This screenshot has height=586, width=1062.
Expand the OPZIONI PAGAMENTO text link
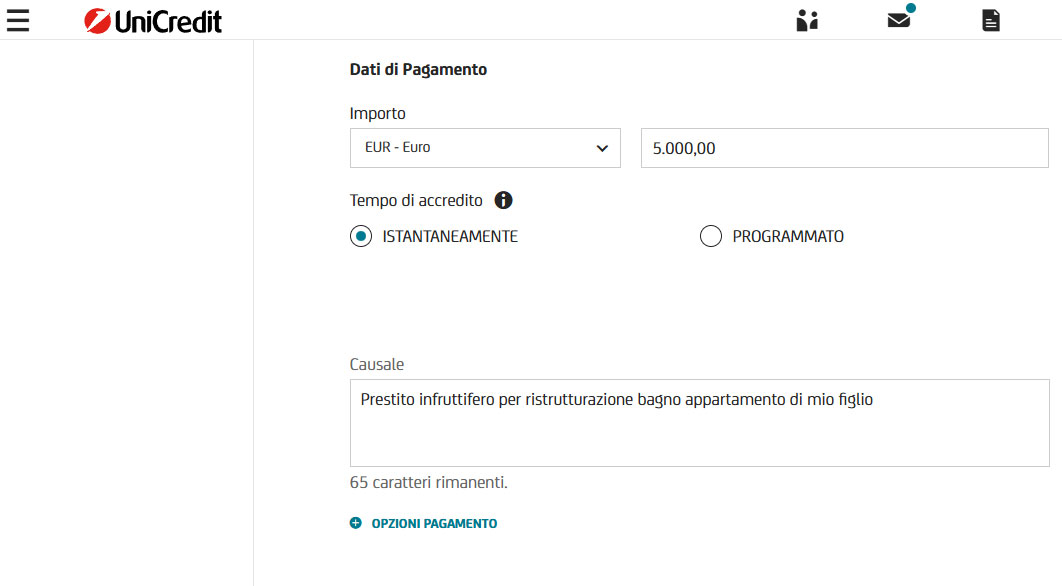tap(434, 523)
